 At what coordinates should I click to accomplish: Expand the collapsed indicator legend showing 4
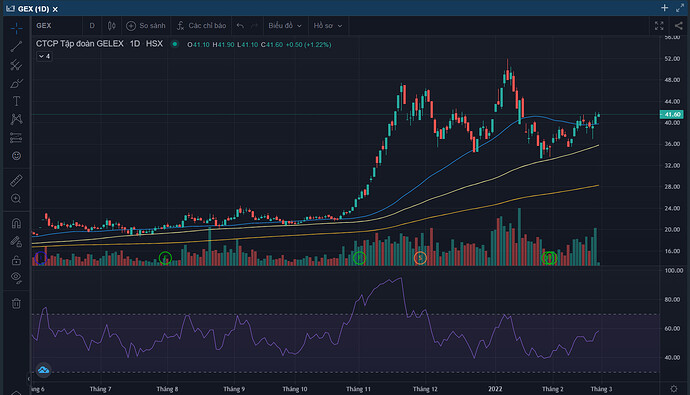(x=44, y=56)
